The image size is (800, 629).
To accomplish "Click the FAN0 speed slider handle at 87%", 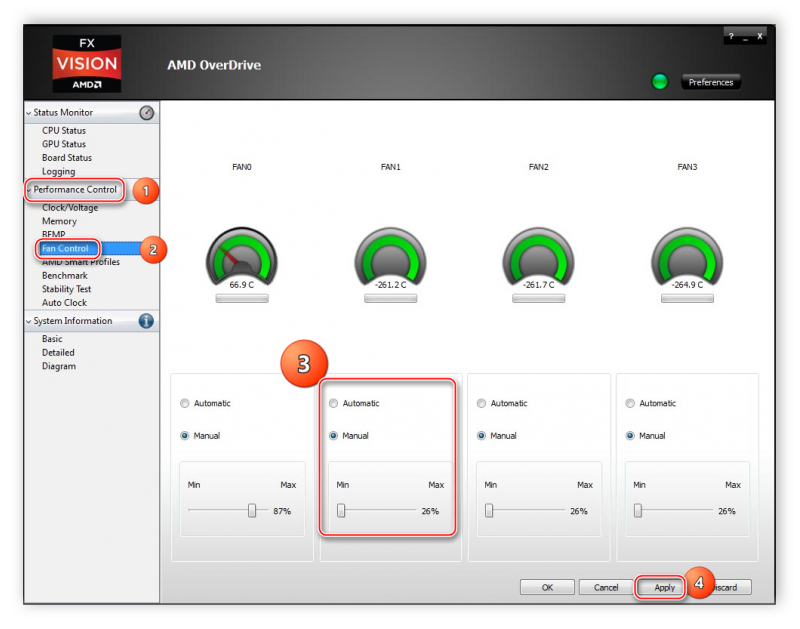I will click(252, 510).
